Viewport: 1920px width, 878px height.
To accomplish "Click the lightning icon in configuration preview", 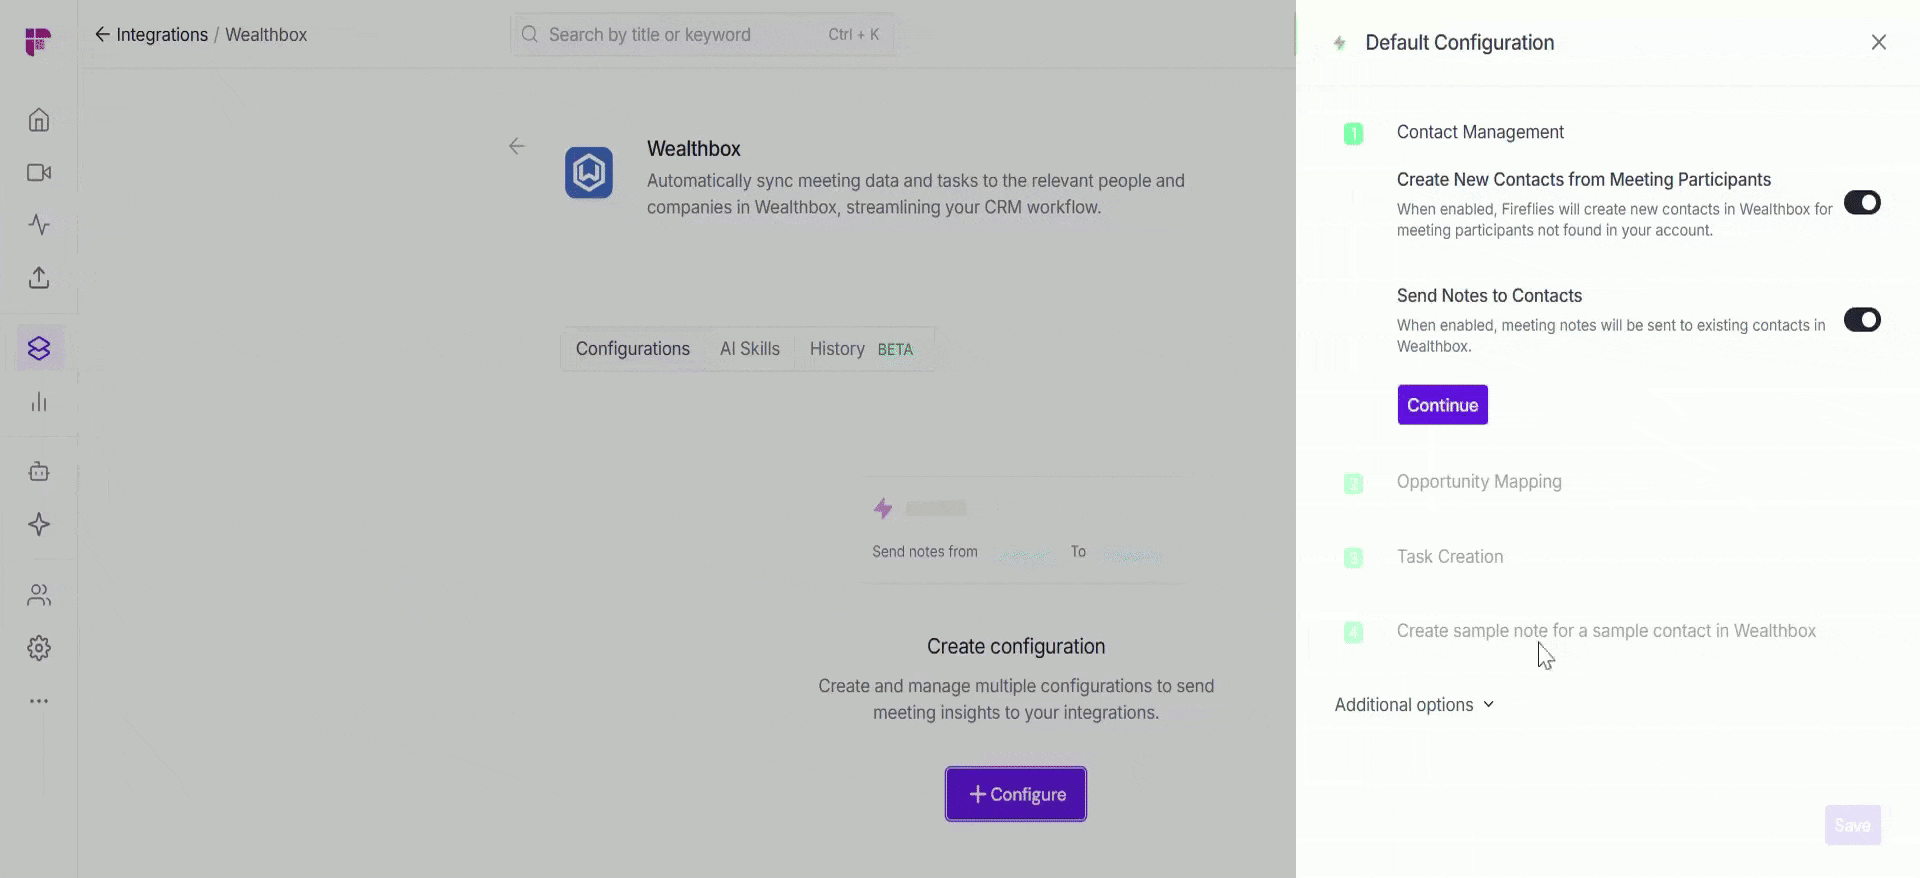I will [883, 508].
